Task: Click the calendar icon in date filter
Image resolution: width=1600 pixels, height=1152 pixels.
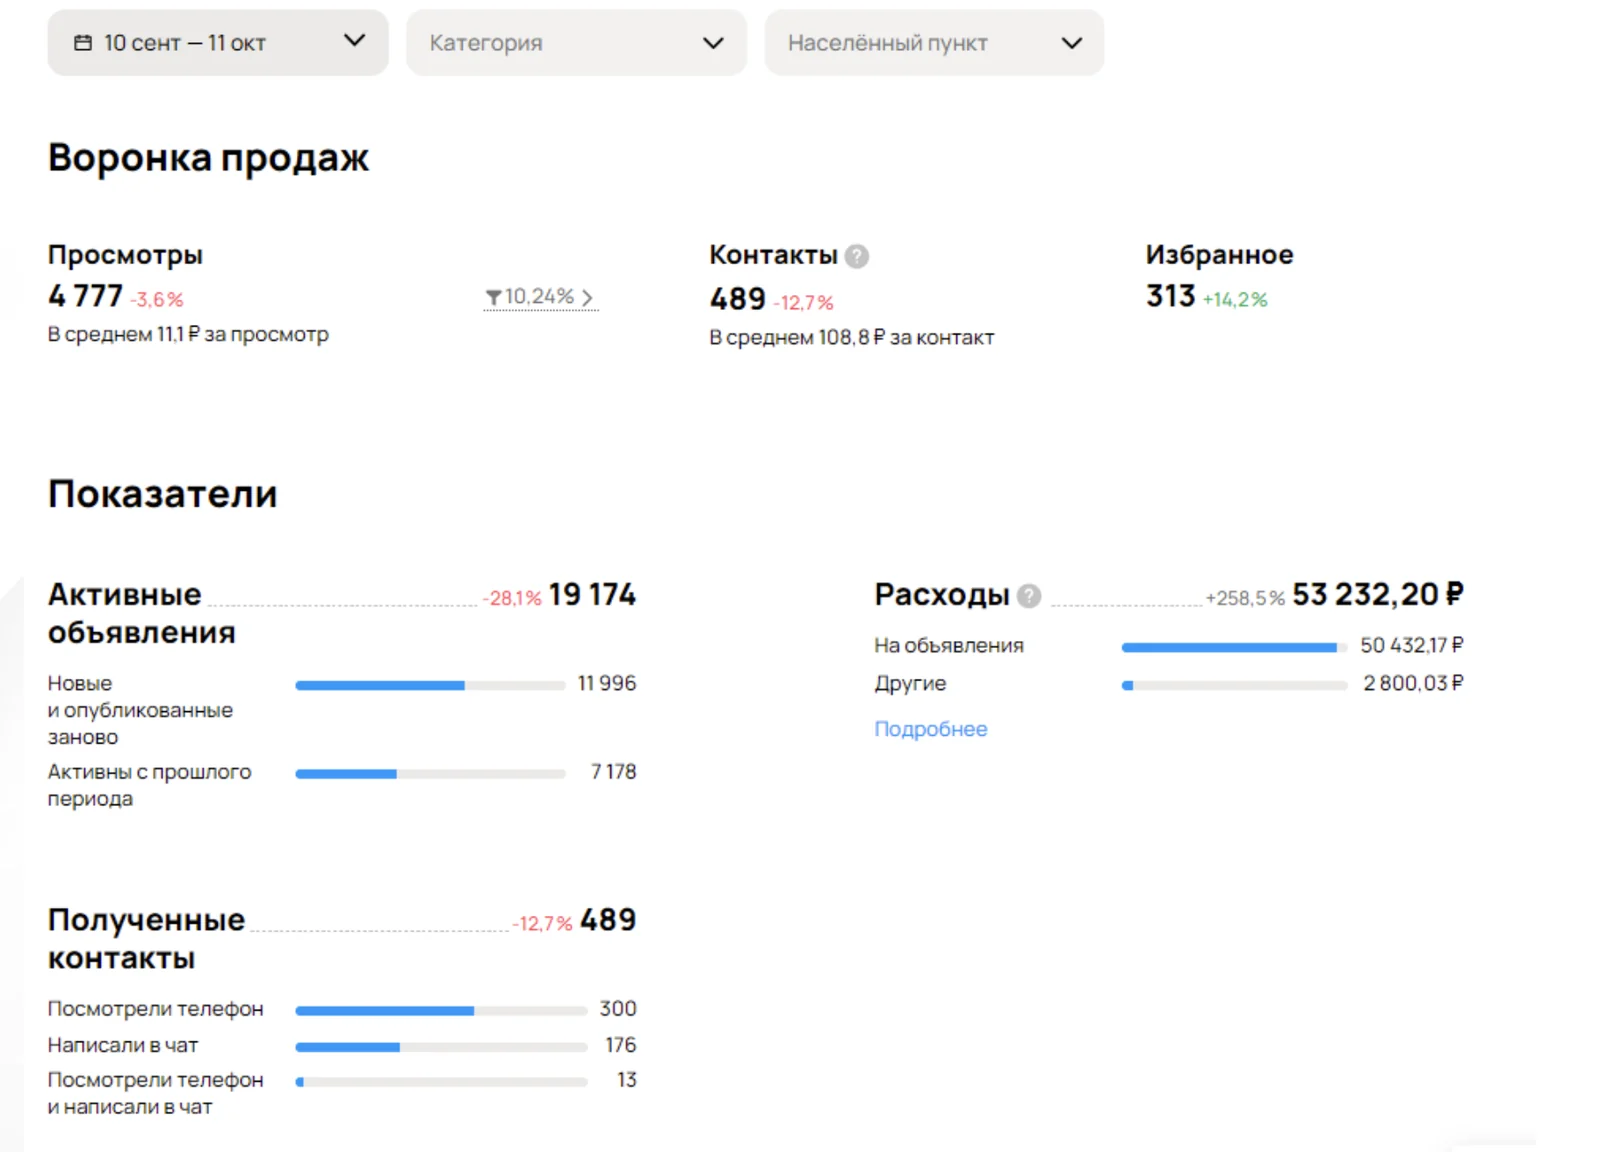Action: [83, 43]
